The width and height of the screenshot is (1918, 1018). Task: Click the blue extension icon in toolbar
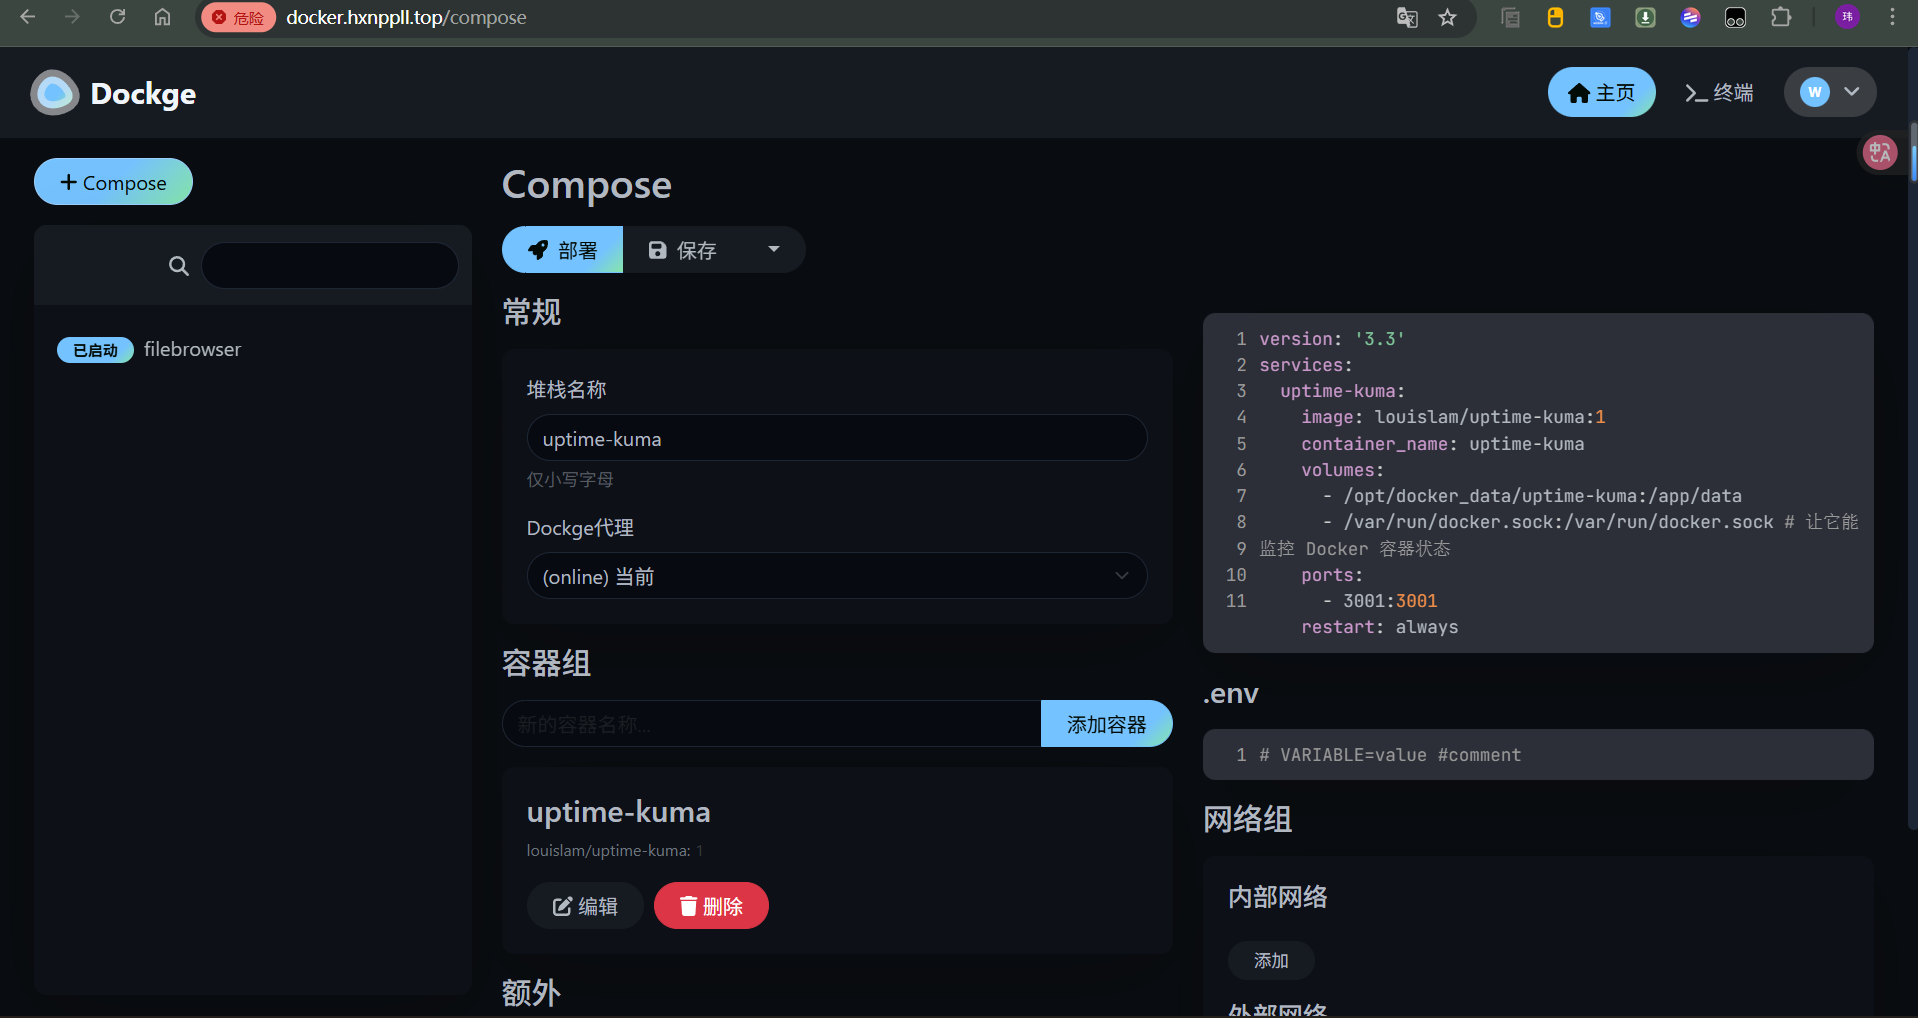pos(1600,17)
